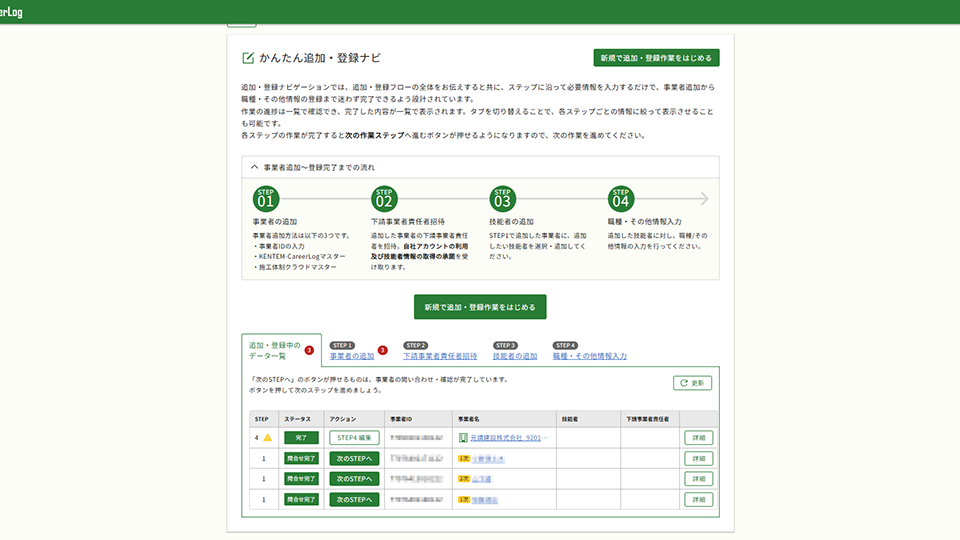Switch to the STEP4 職種・その他情報入力 tab

click(x=590, y=356)
